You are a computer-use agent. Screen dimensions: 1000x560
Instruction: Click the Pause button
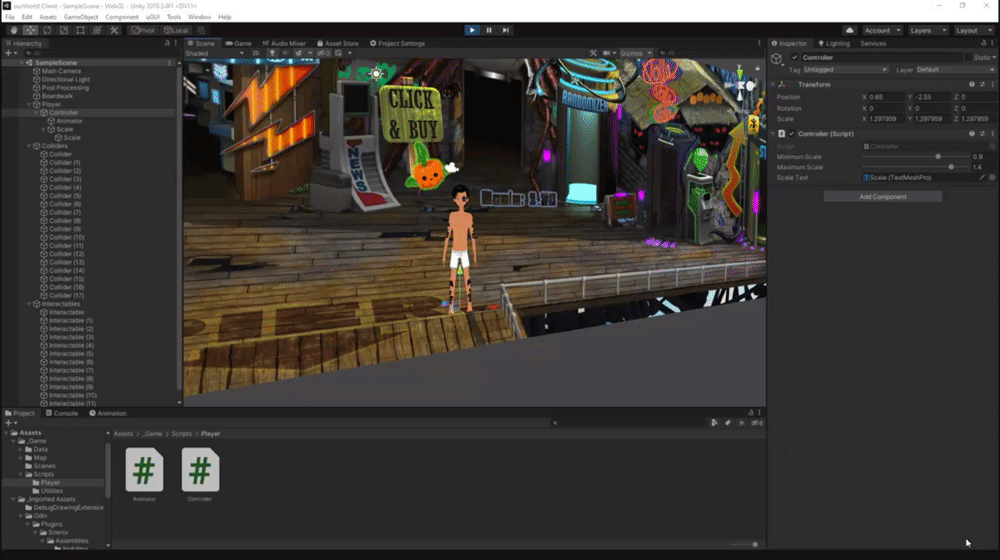point(489,30)
